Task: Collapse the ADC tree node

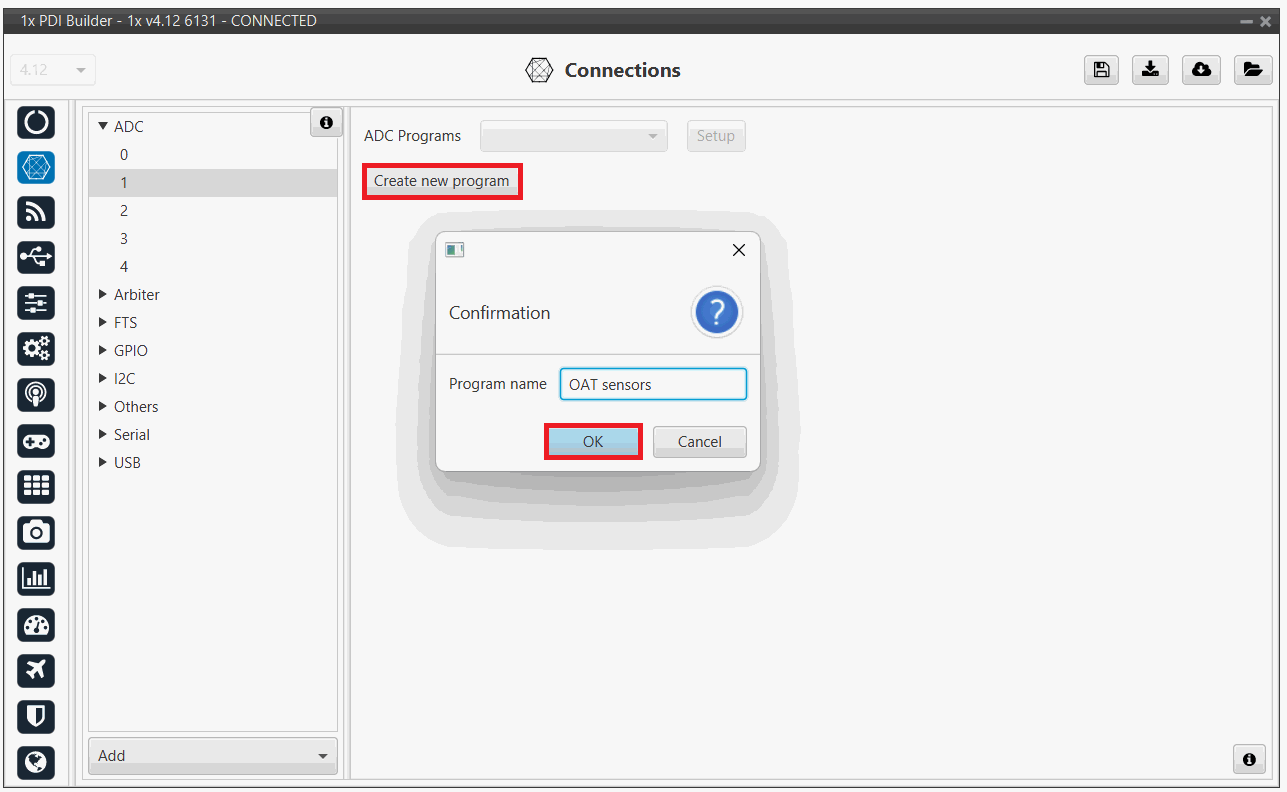Action: tap(103, 127)
